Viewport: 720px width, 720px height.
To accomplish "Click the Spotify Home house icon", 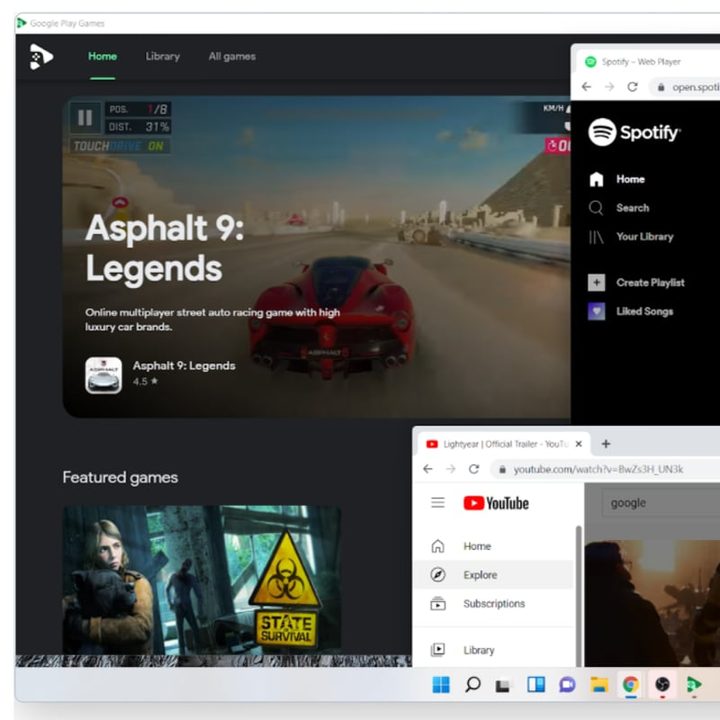I will [x=596, y=179].
